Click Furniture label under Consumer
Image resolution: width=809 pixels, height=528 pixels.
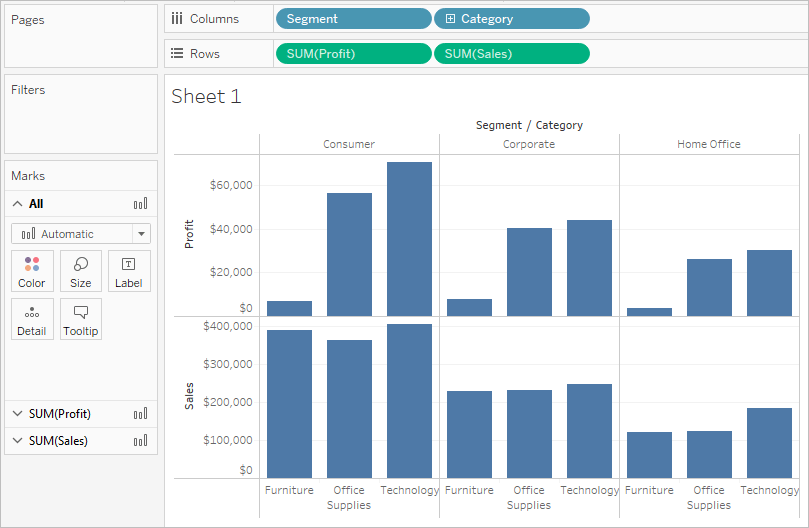tap(289, 490)
